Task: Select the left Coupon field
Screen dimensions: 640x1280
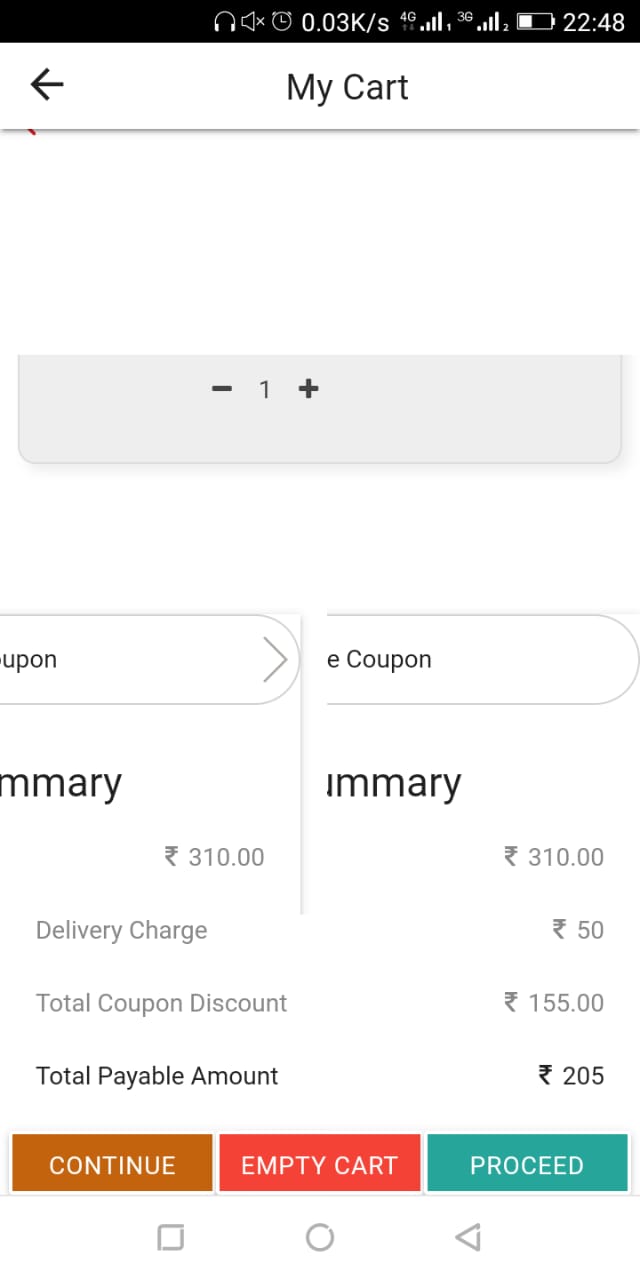Action: pos(150,660)
